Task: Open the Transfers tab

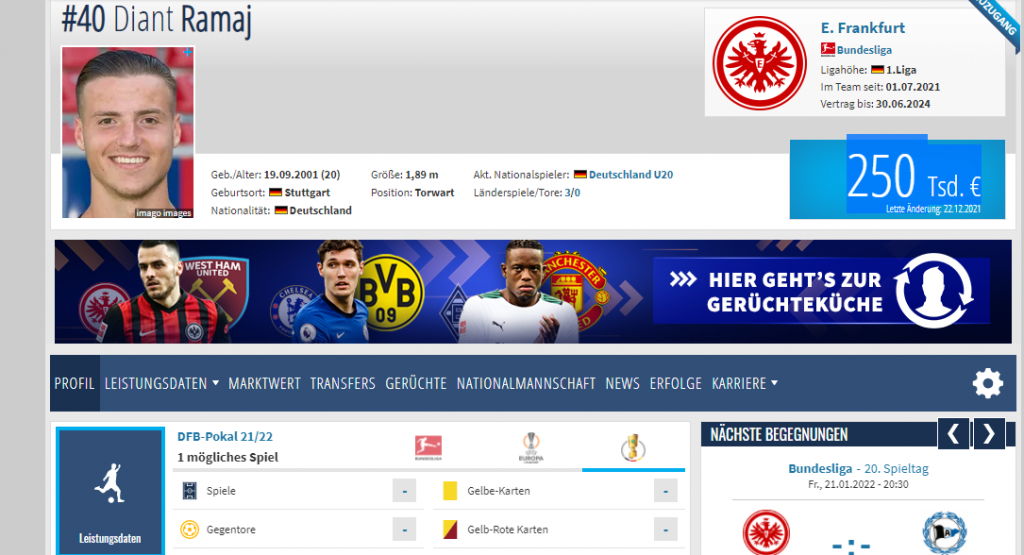Action: (343, 383)
